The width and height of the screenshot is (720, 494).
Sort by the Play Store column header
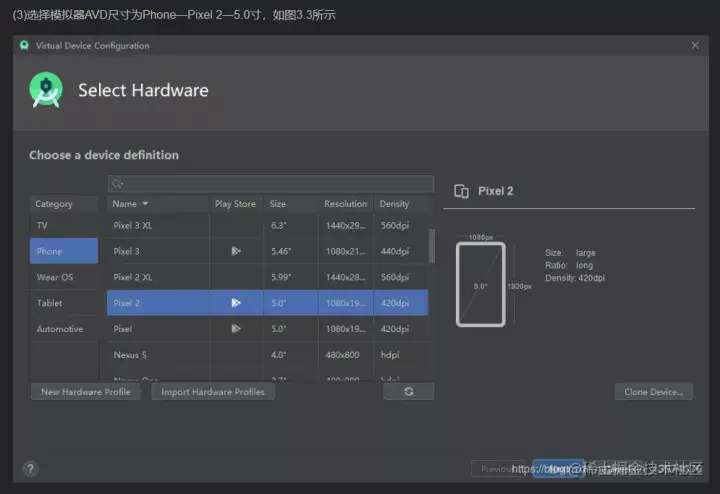pyautogui.click(x=236, y=204)
